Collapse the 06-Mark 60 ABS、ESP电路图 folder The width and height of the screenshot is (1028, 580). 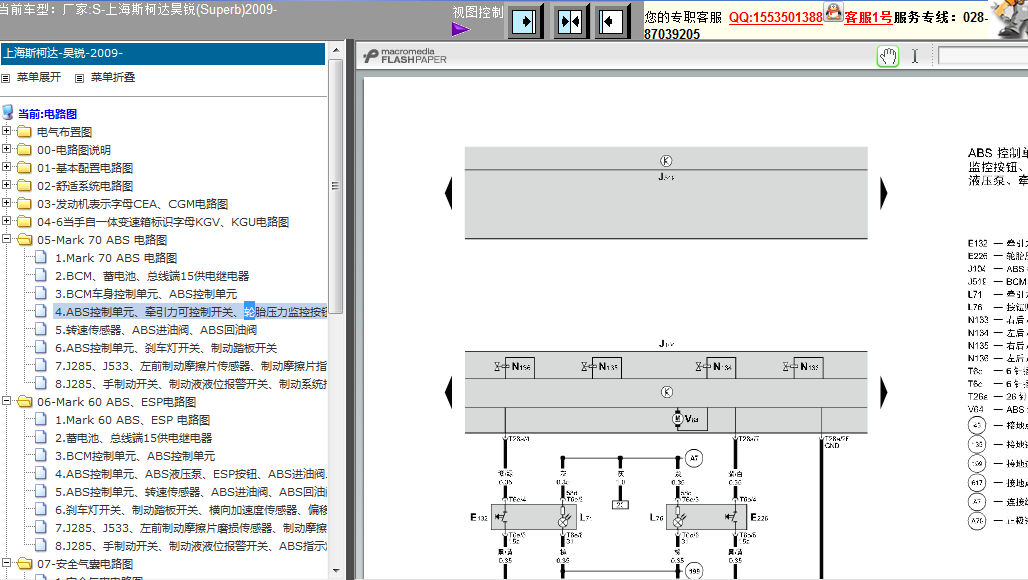[x=6, y=400]
